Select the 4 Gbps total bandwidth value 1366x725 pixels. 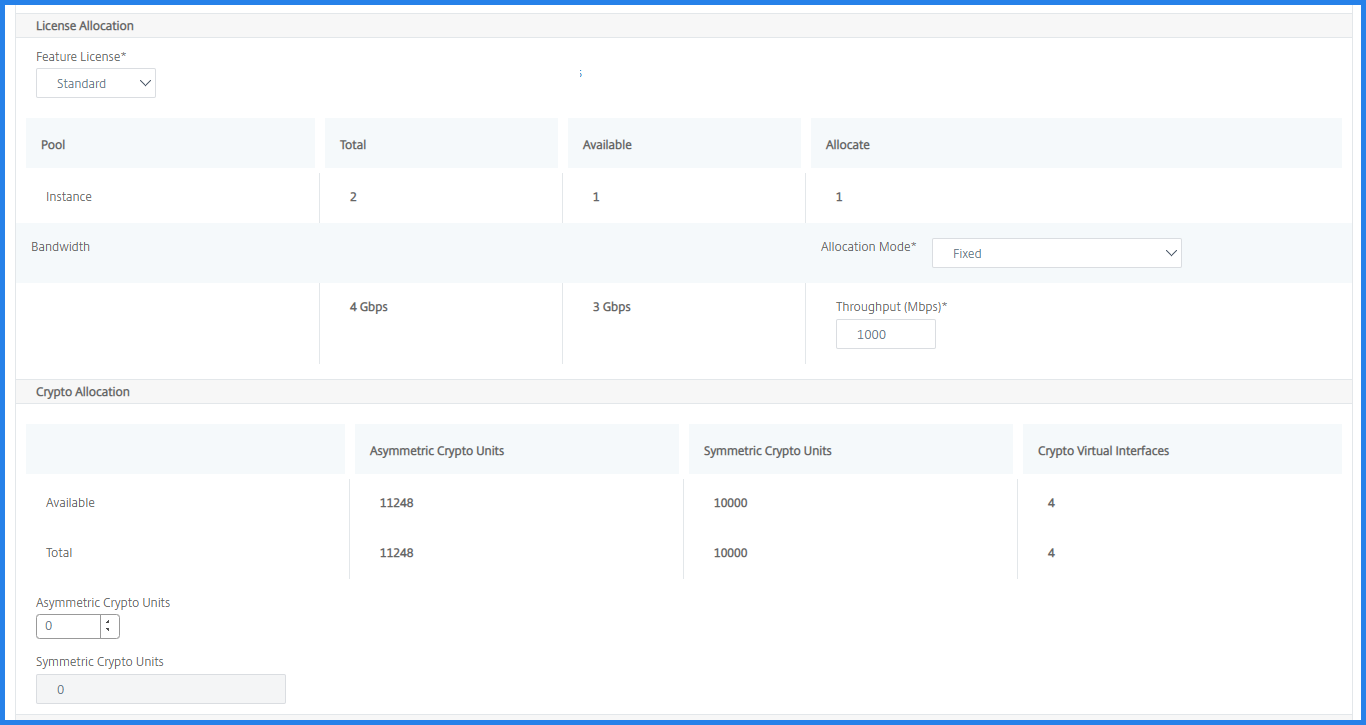pos(369,306)
